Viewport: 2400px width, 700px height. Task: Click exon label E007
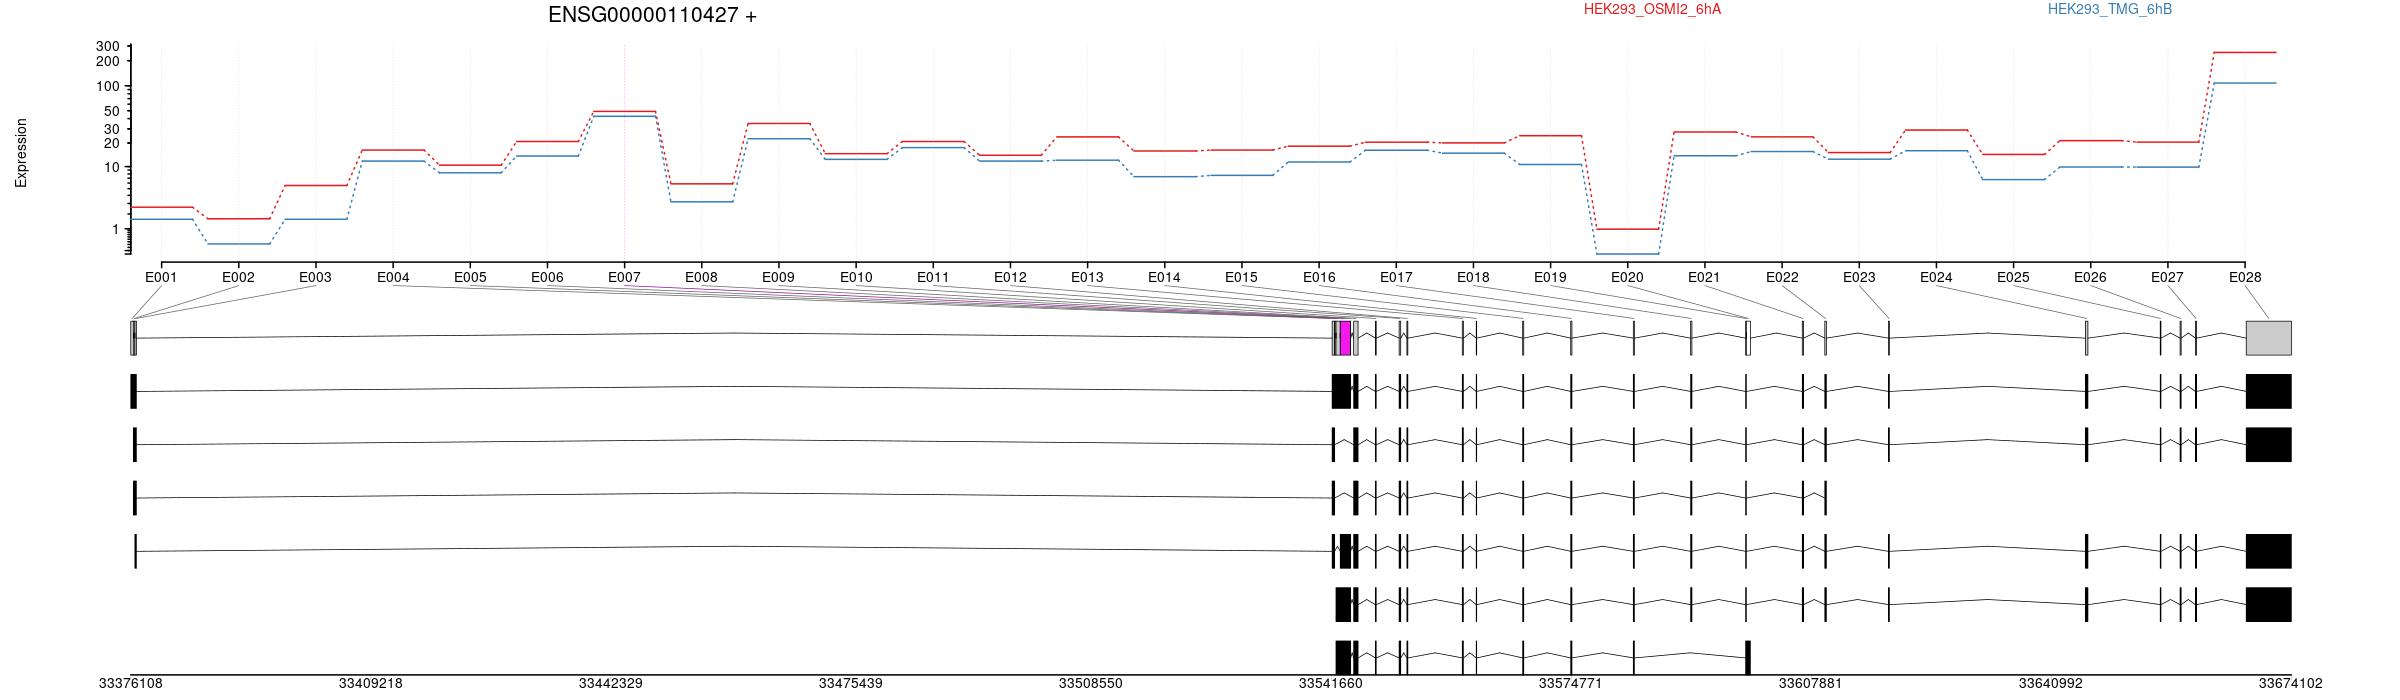624,277
